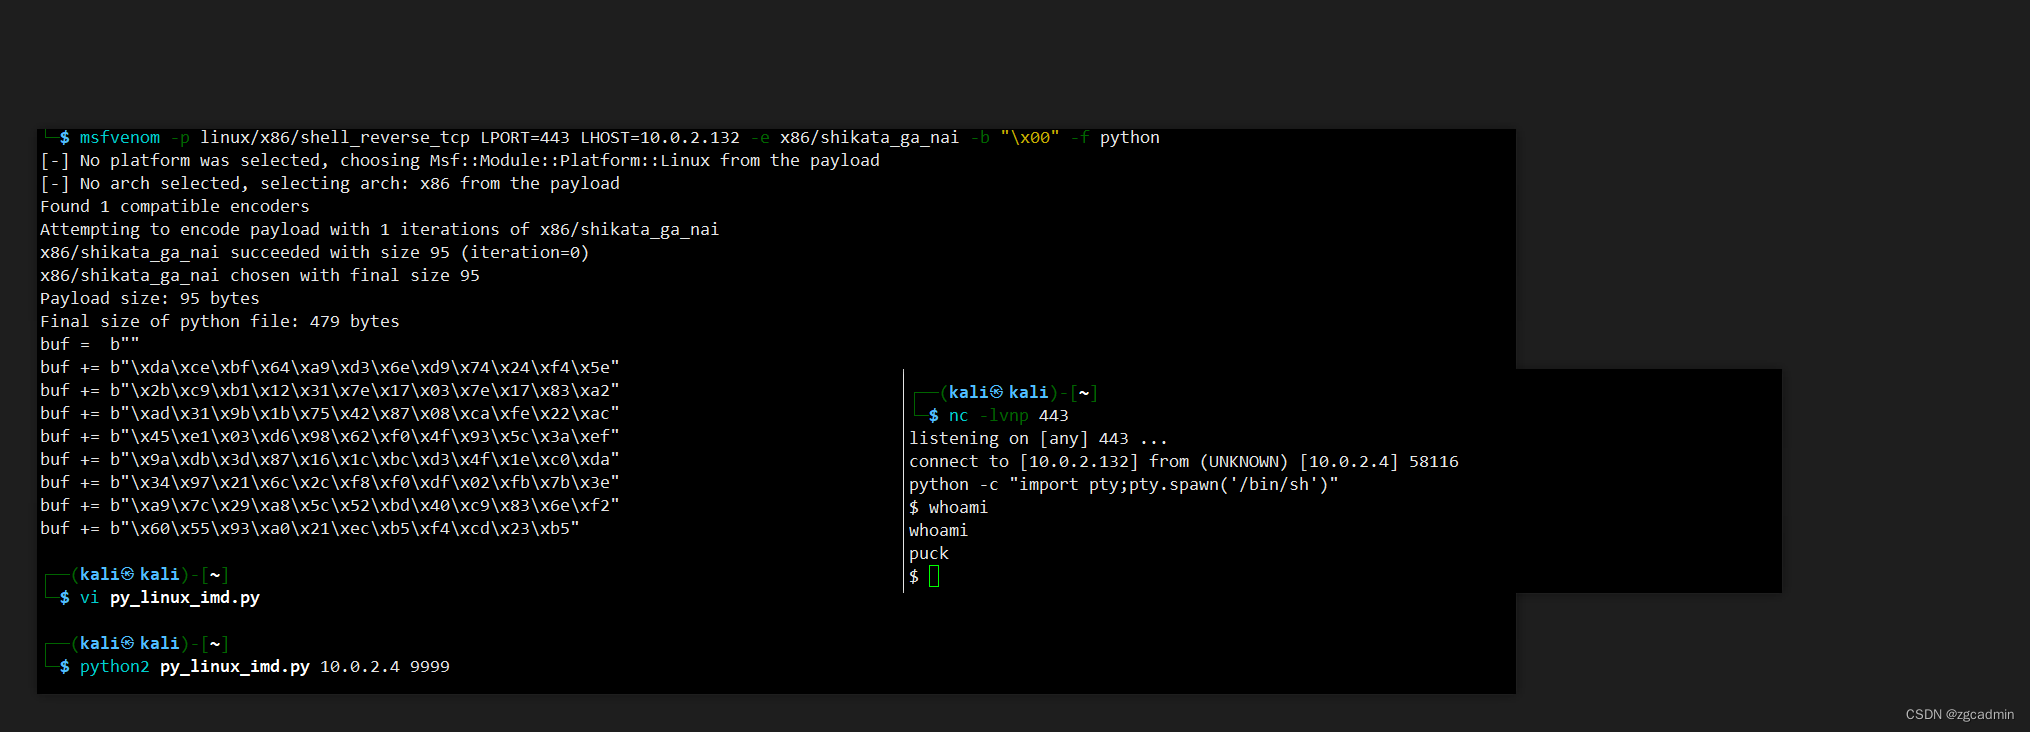Click the buf line starting \xad\x31\x9b
Screen dimensions: 2030x732
tap(330, 414)
